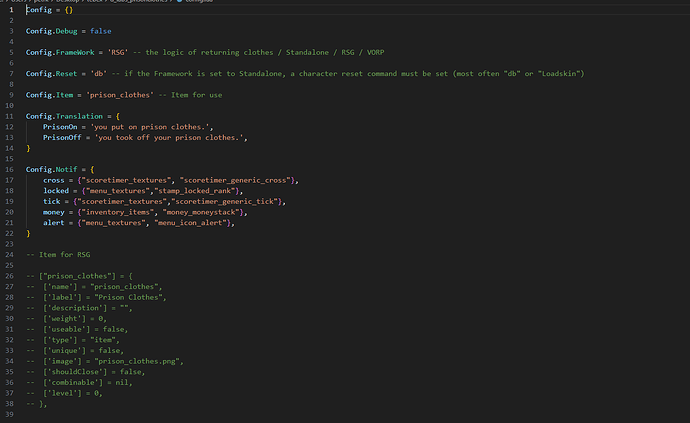
Task: Select the "money_moneystack" string
Action: pos(201,212)
